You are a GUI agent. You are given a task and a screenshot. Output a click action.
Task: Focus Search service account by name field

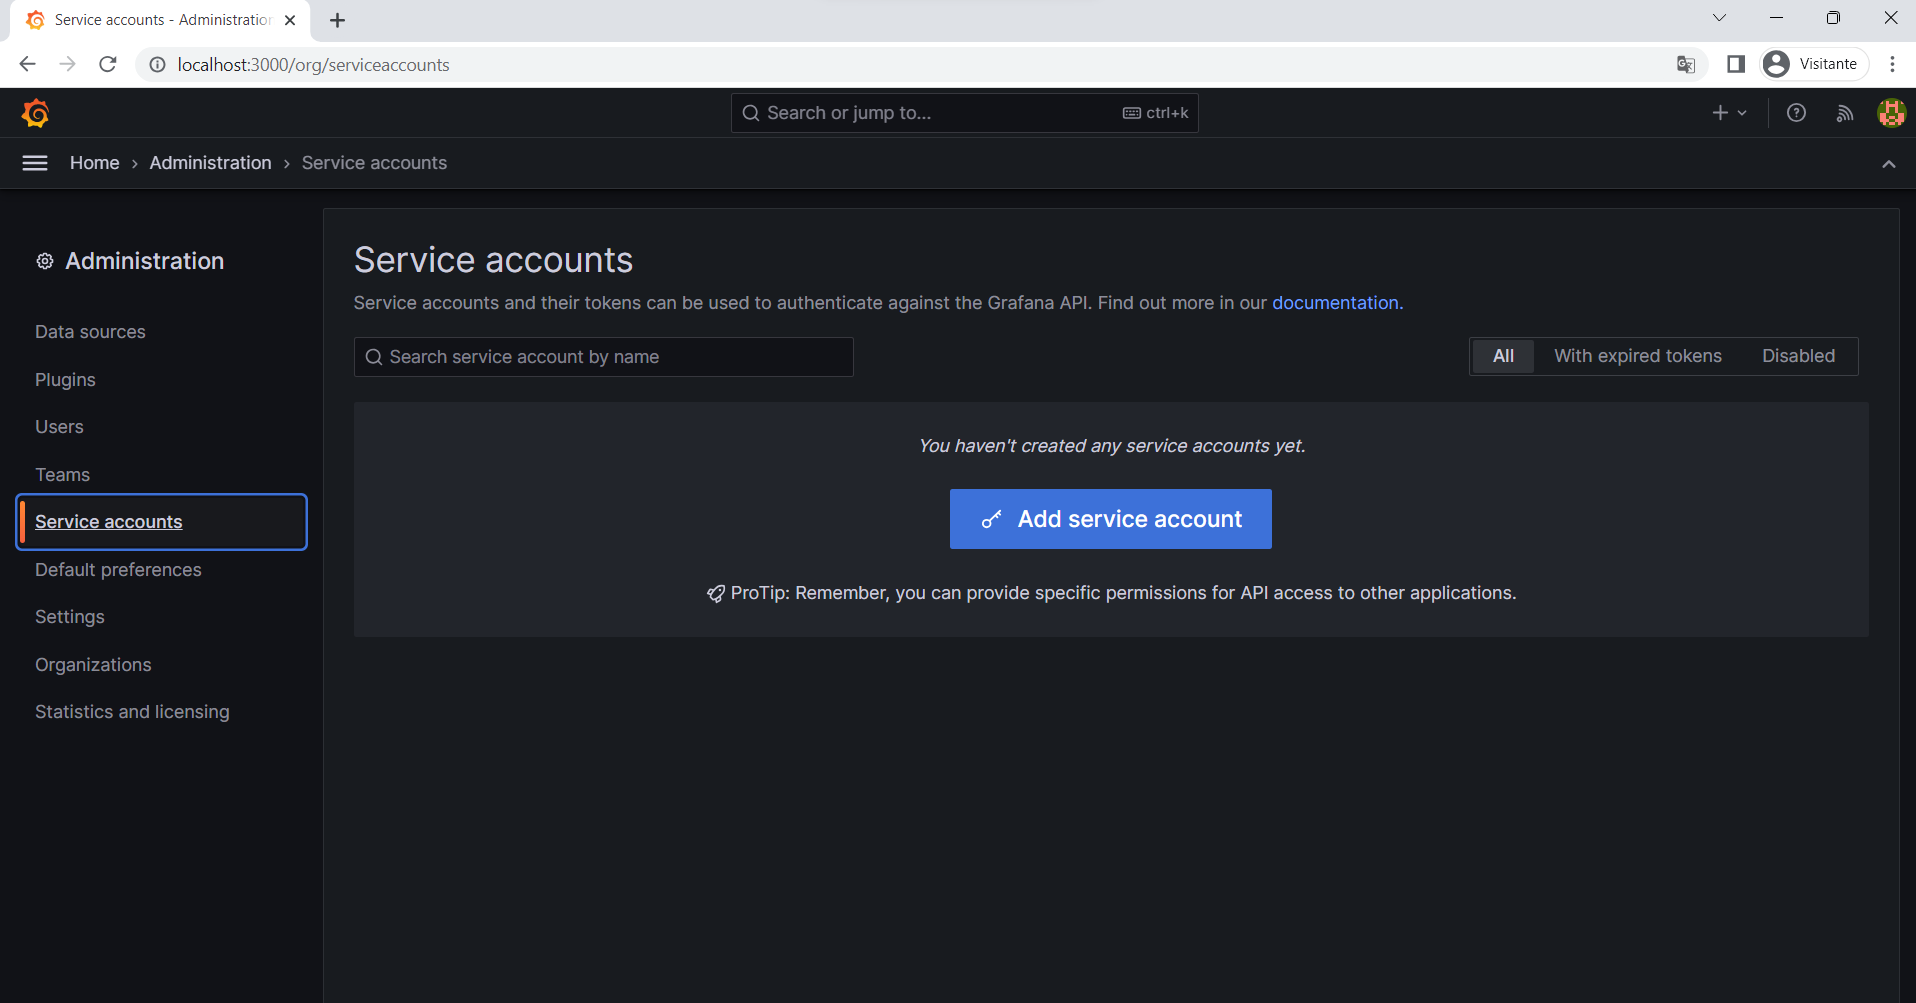[603, 357]
